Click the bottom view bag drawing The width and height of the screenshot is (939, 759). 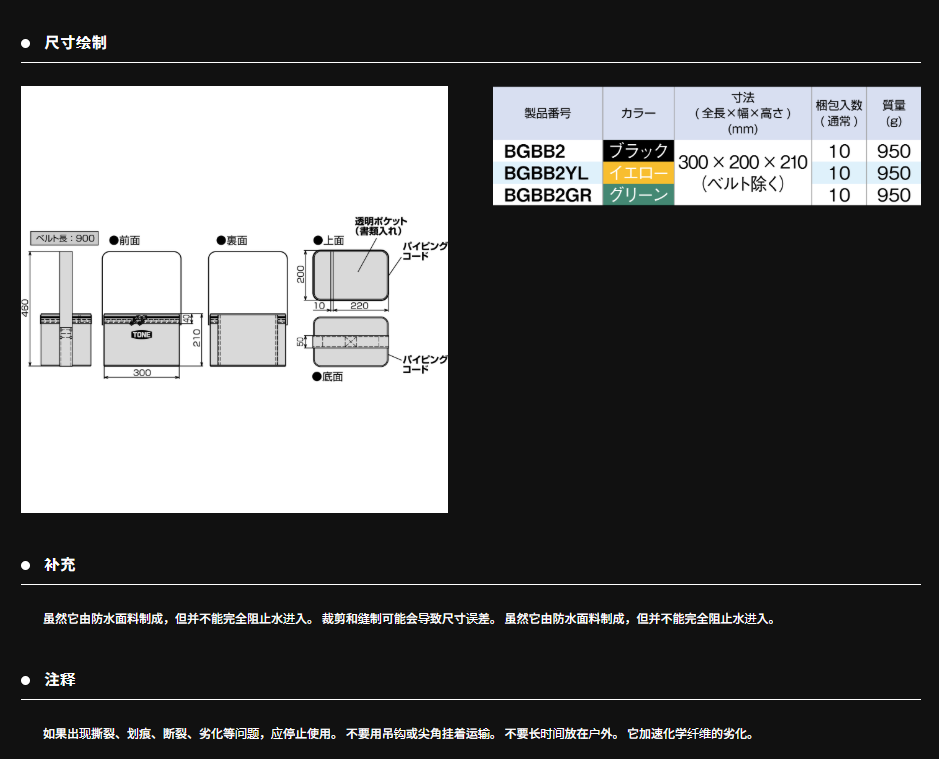351,342
